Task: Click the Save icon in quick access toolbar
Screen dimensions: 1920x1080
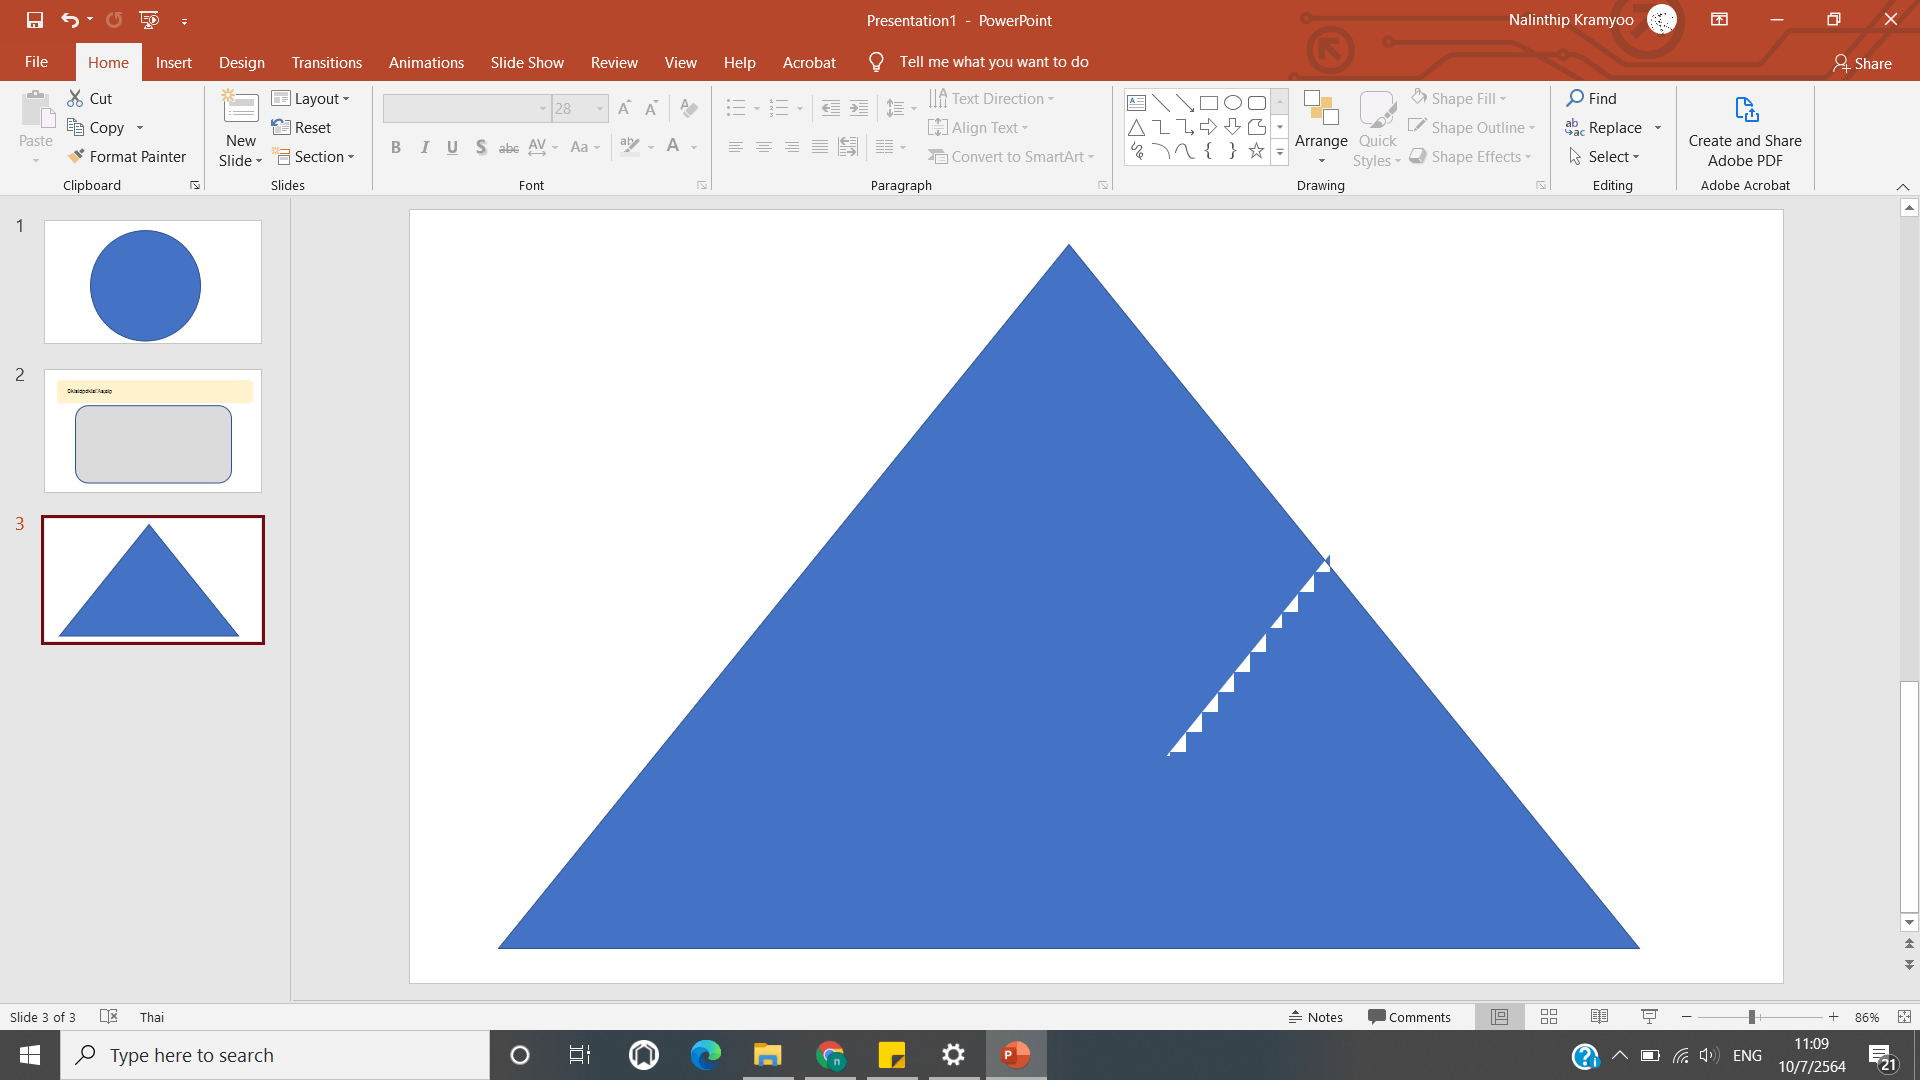Action: (35, 20)
